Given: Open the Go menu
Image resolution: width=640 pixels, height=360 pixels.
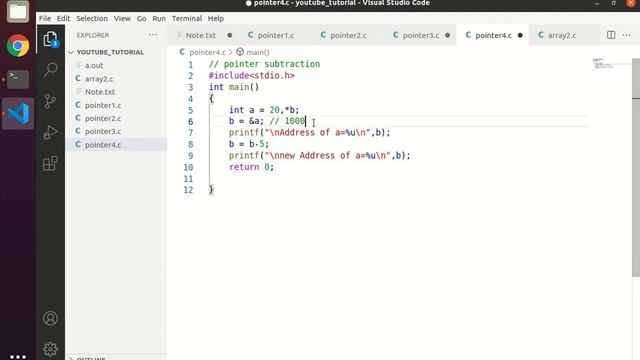Looking at the screenshot, I should click(x=142, y=18).
